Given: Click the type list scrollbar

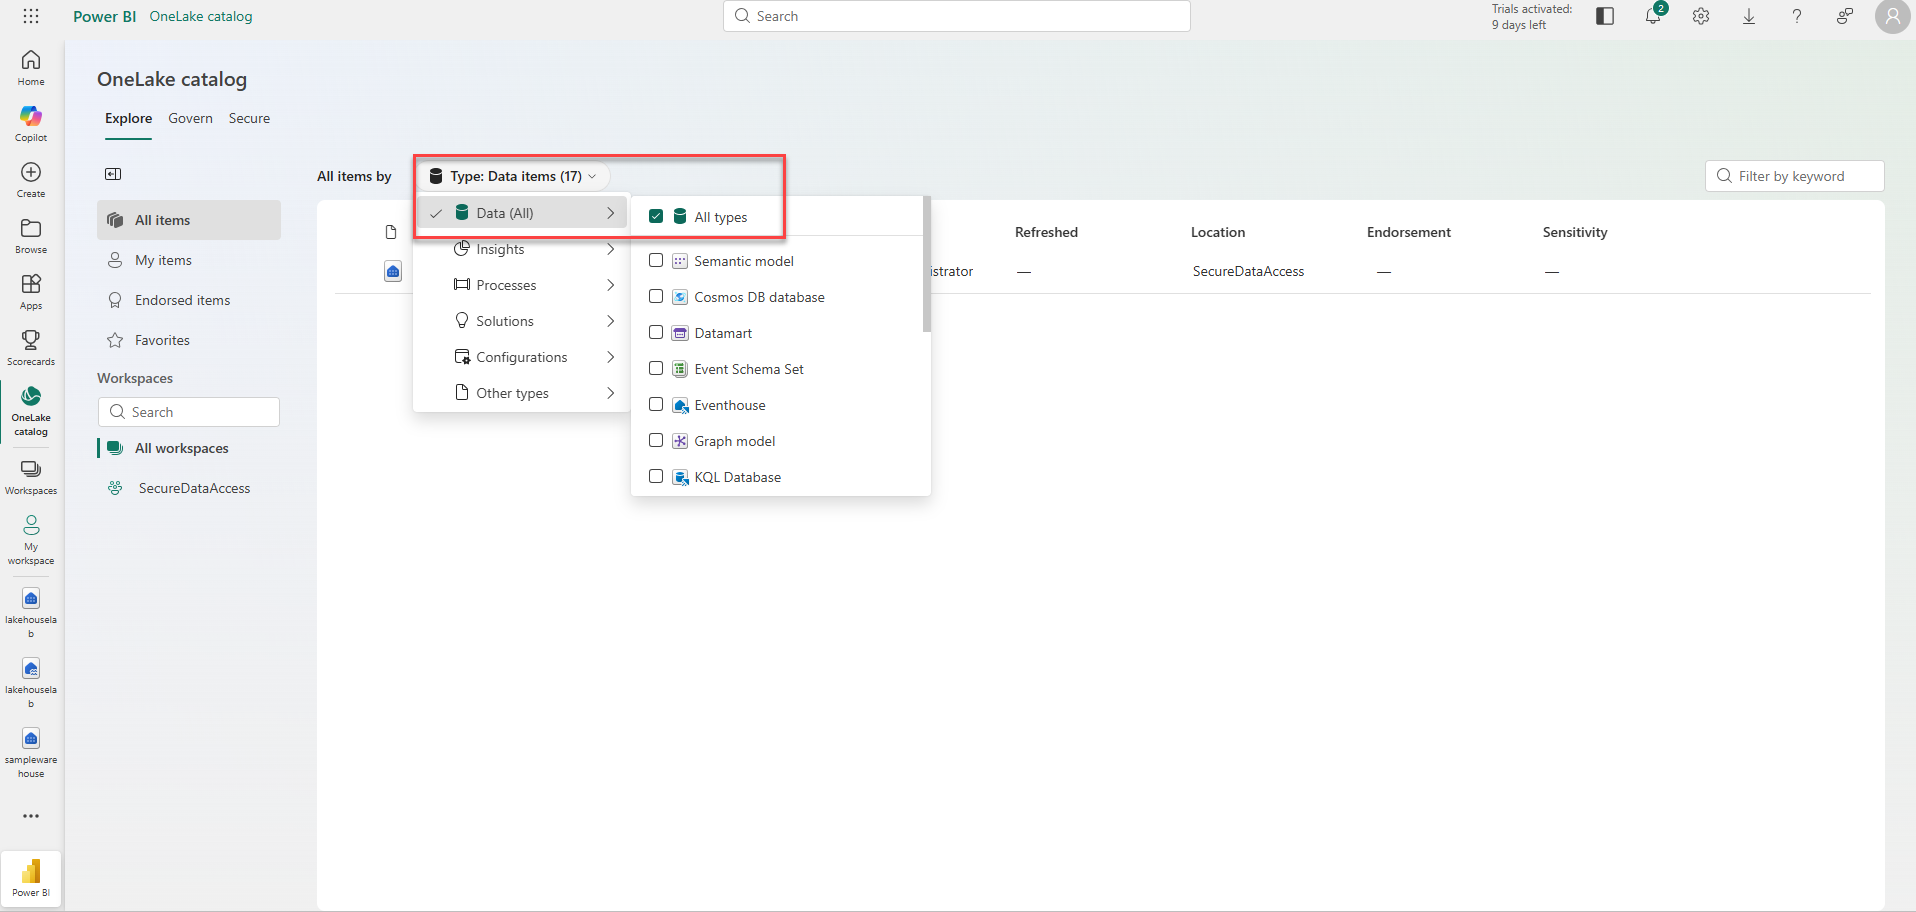Looking at the screenshot, I should click(927, 265).
